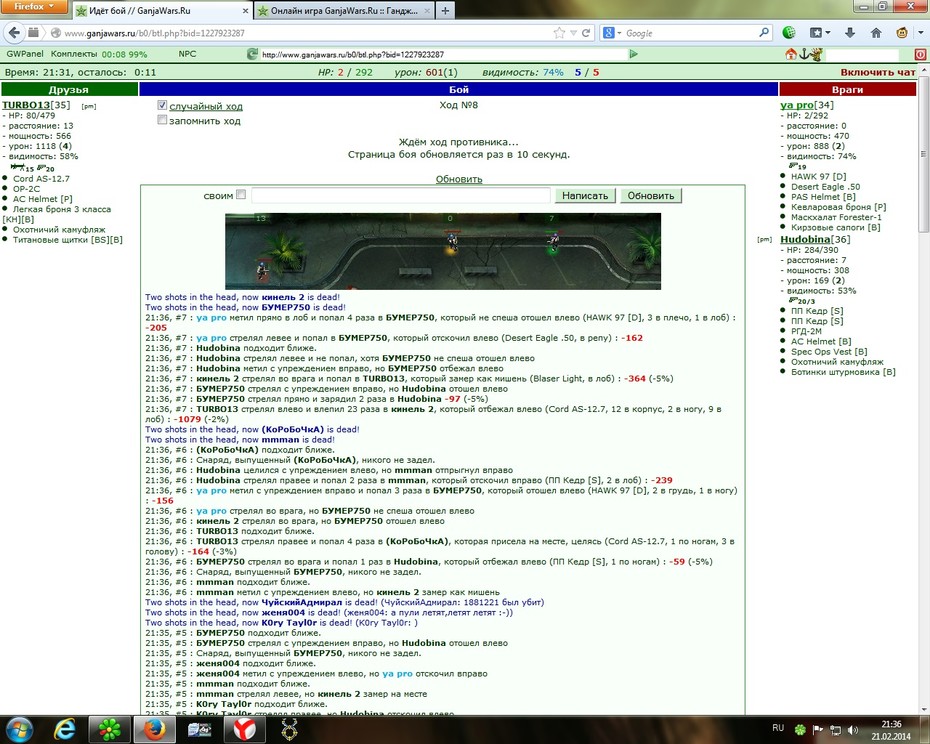The height and width of the screenshot is (744, 930).
Task: Open the downloads arrow icon
Action: coord(849,33)
